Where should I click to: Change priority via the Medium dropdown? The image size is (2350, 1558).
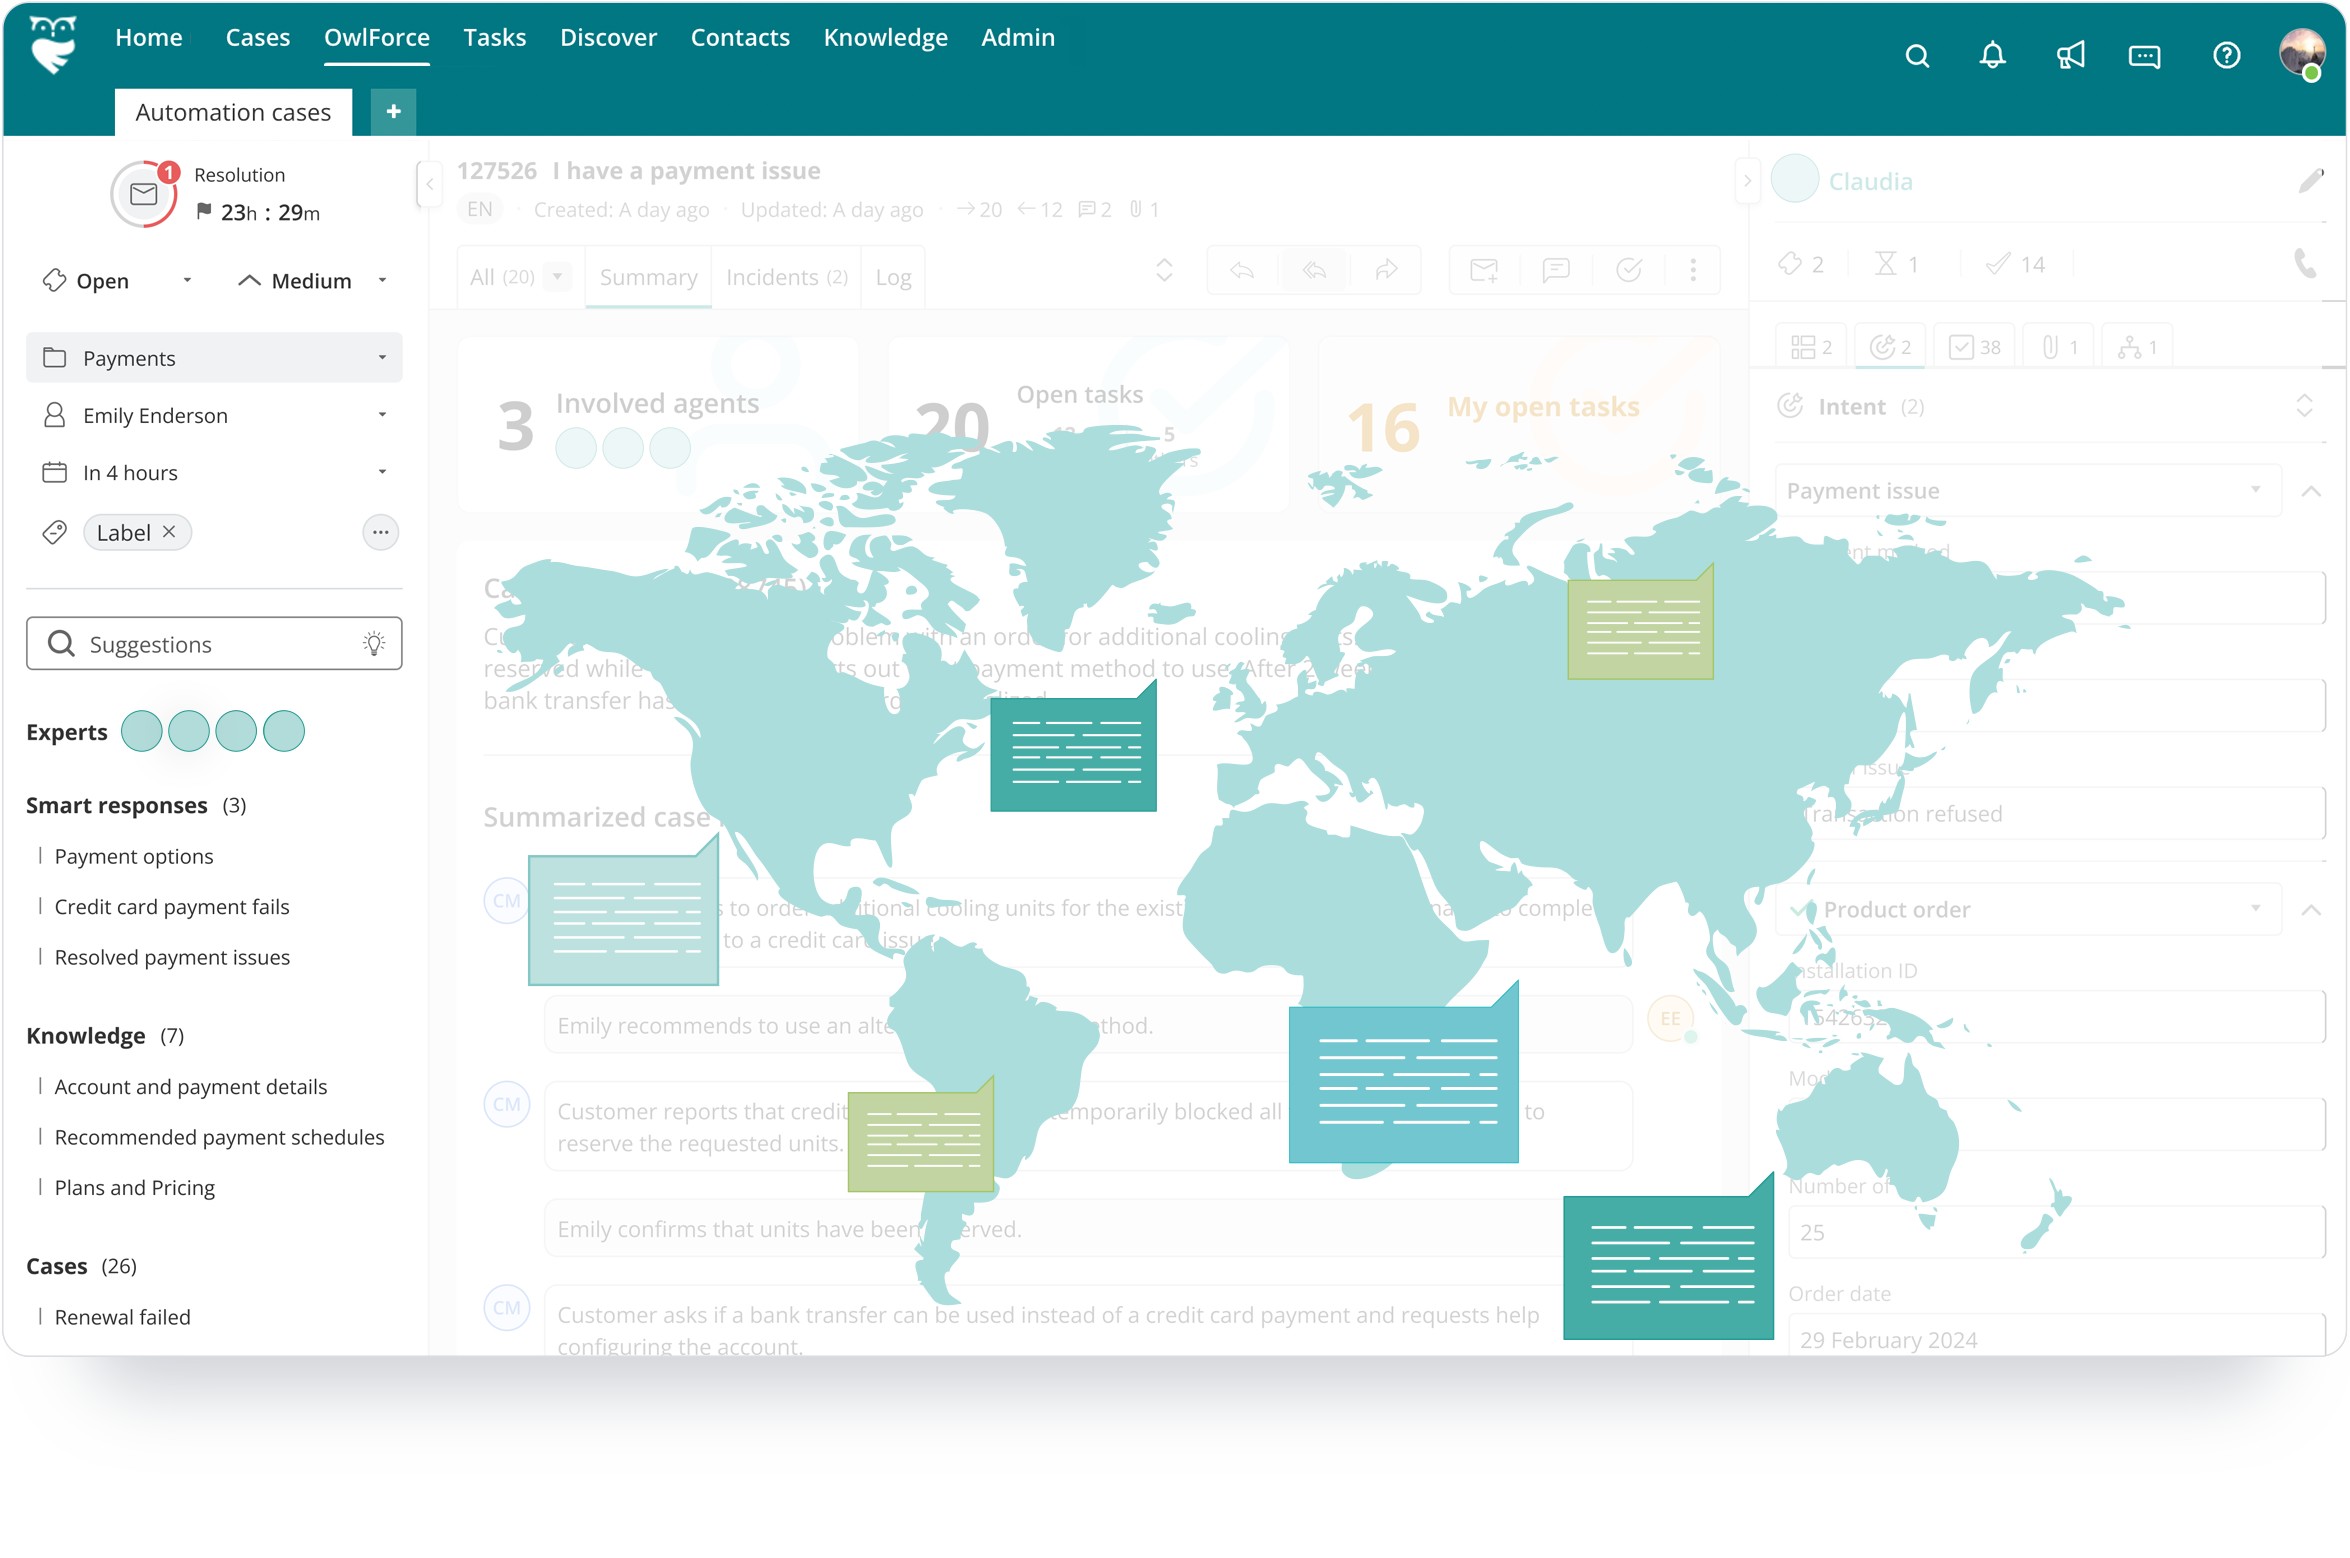coord(382,280)
